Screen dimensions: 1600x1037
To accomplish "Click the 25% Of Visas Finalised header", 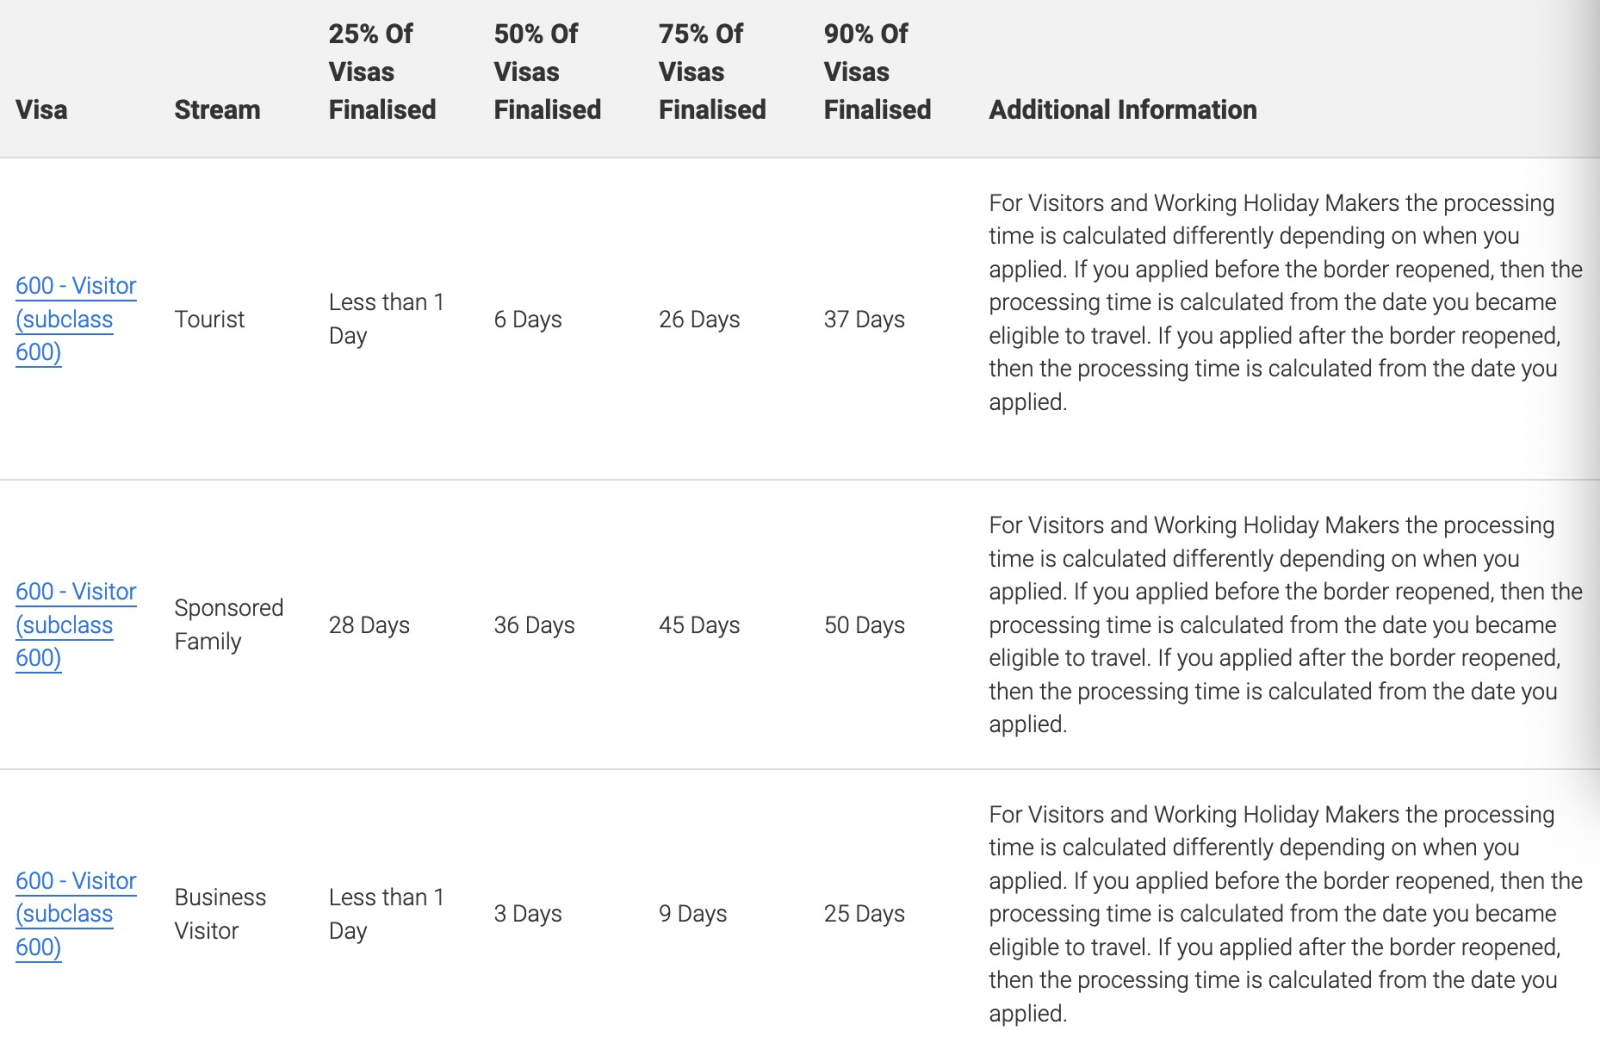I will (382, 72).
